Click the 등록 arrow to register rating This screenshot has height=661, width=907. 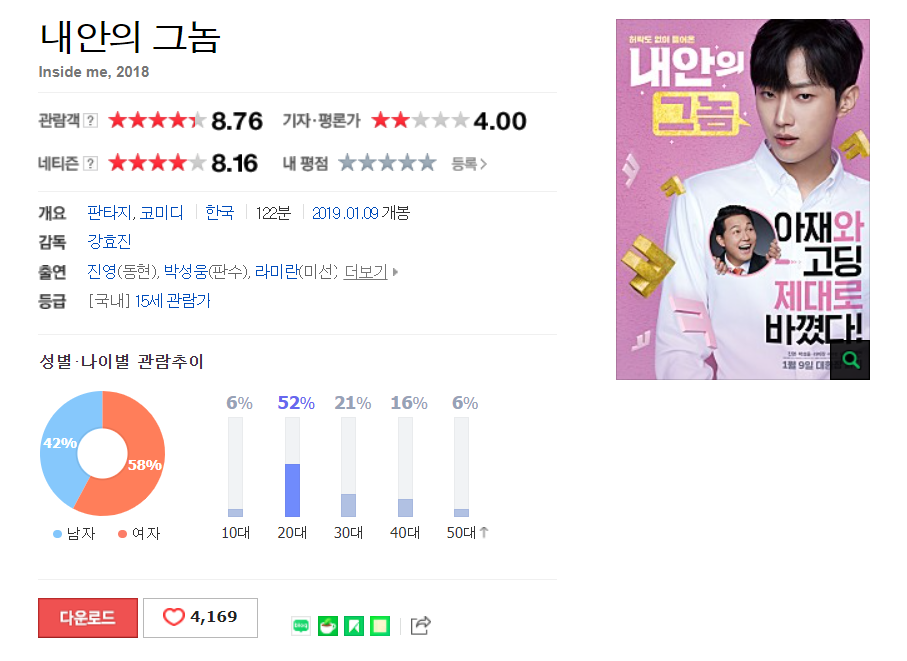tap(469, 164)
